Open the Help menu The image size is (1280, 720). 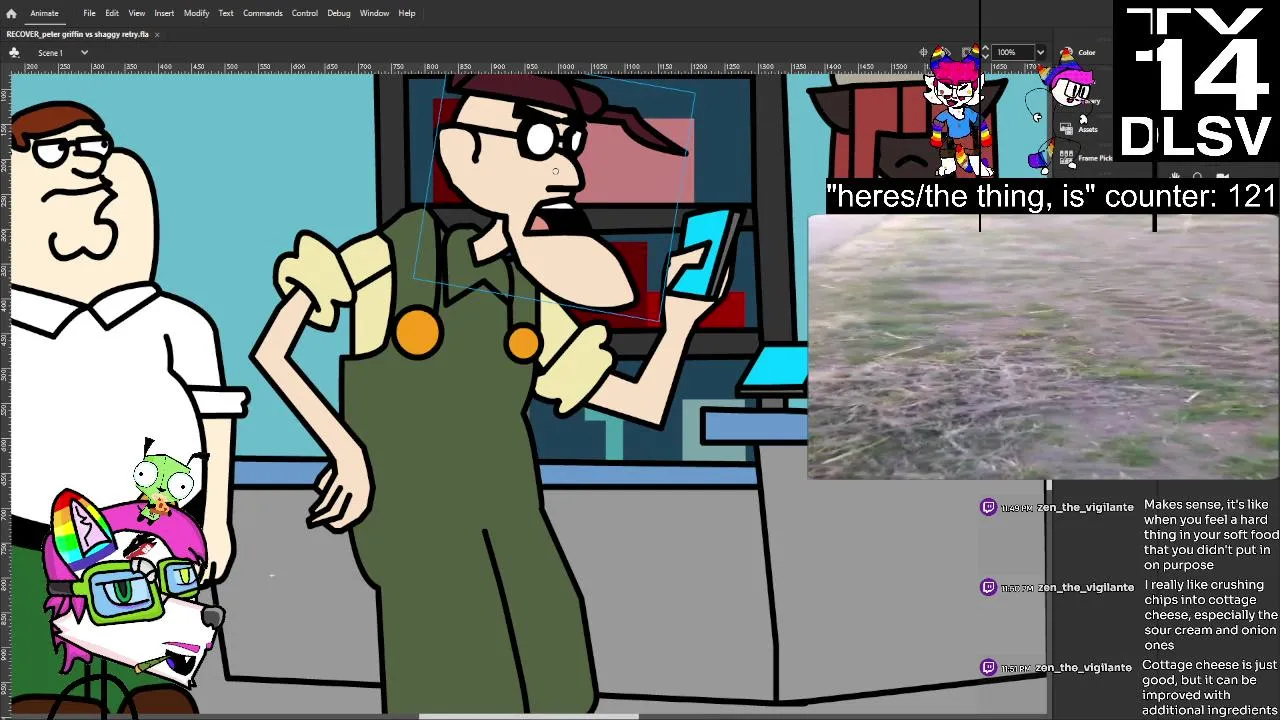click(x=407, y=13)
